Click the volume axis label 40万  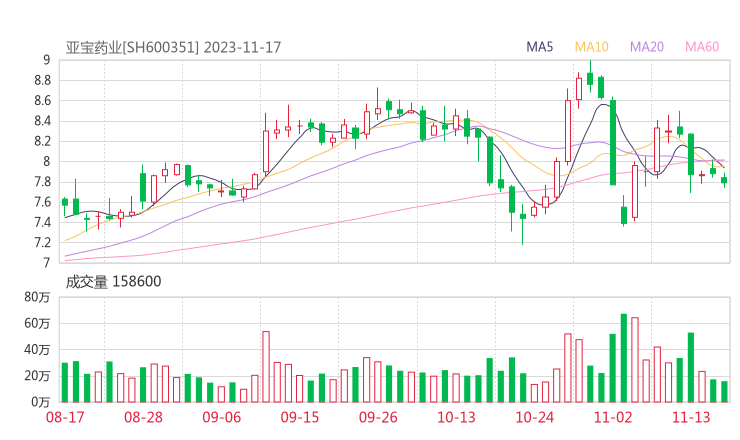(37, 349)
